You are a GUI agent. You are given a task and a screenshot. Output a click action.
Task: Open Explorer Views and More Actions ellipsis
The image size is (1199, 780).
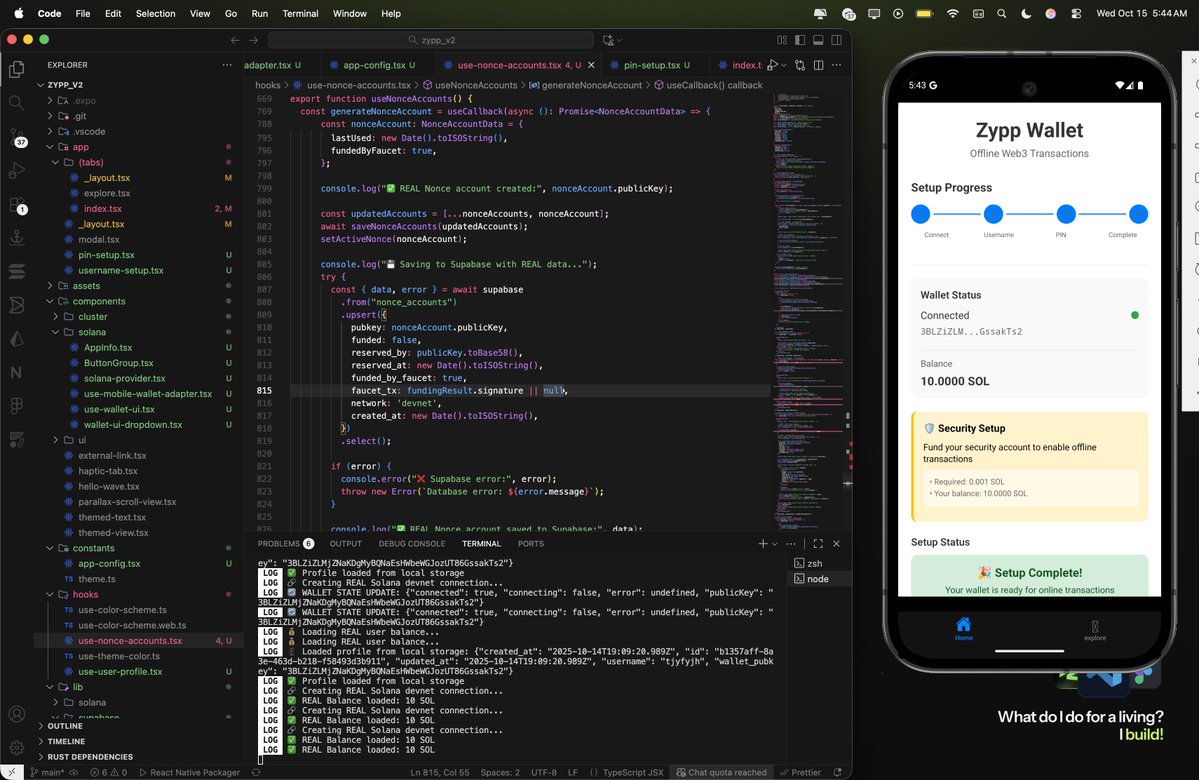coord(227,65)
